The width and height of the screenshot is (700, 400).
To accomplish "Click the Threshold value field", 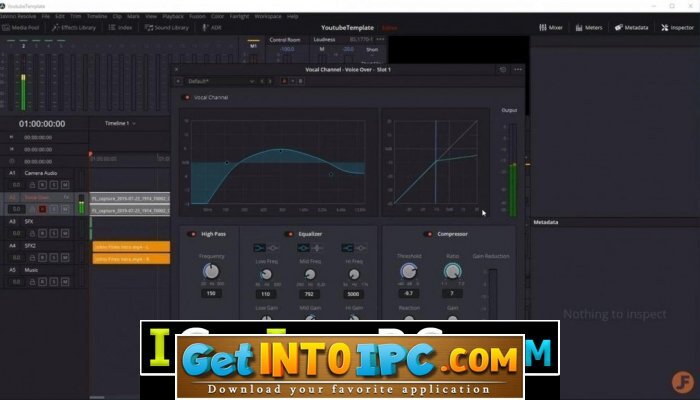I will click(x=408, y=293).
